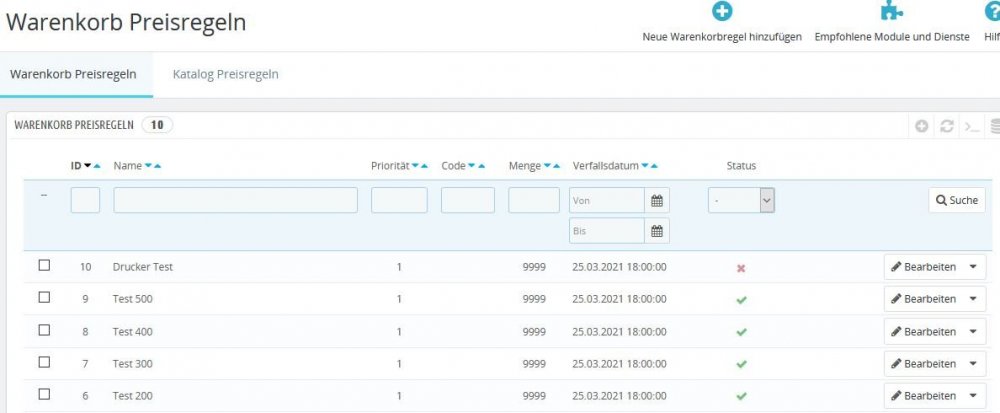Click the add-new plus icon in panel header
Screen dimensions: 1000x413
[922, 126]
